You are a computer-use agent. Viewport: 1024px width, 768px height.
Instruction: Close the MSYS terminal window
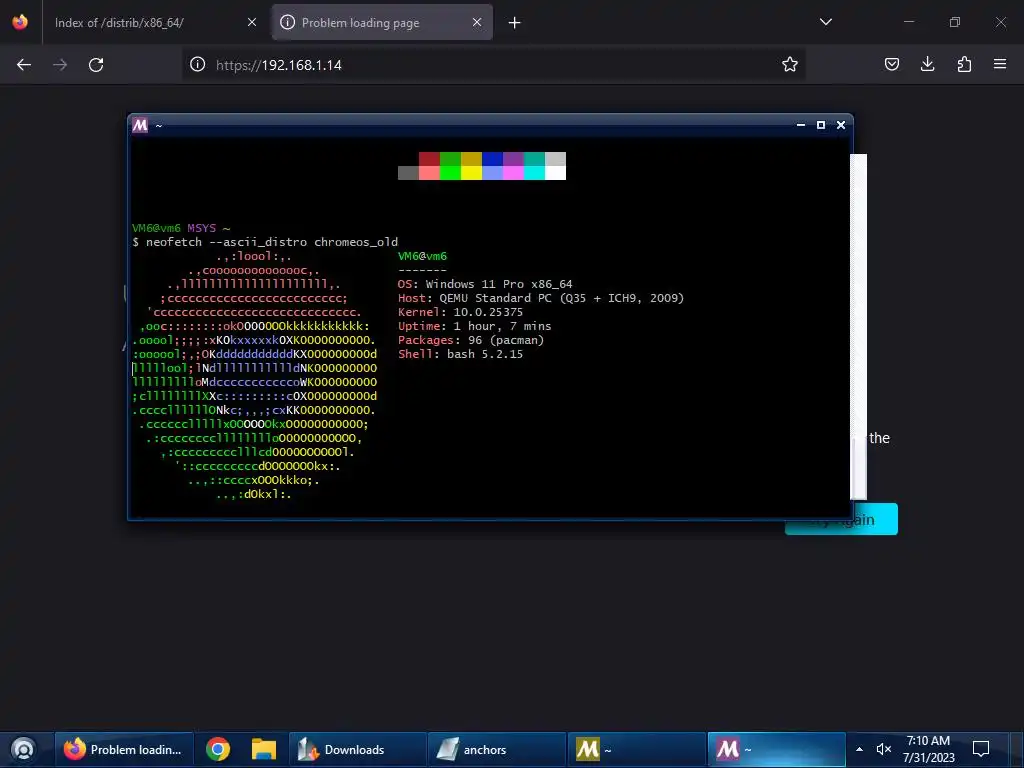click(x=841, y=125)
